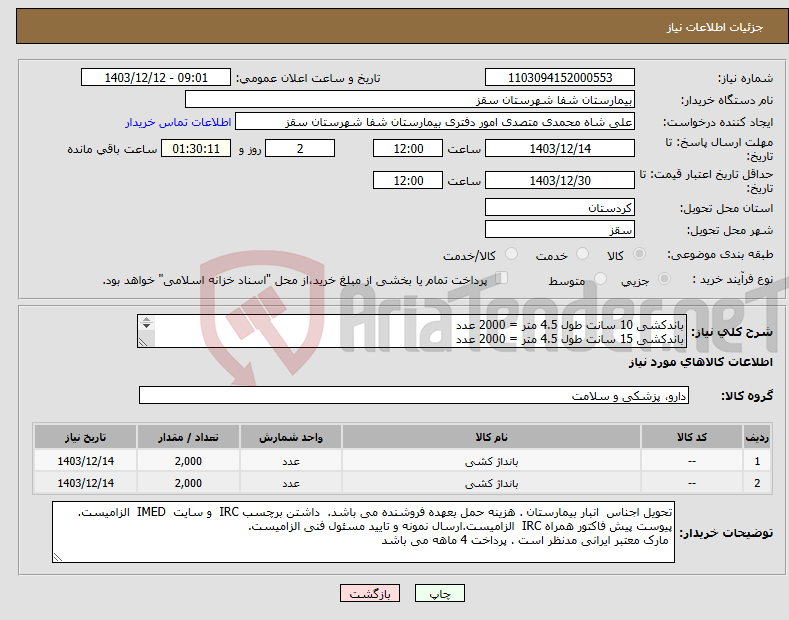The width and height of the screenshot is (789, 620).
Task: Select the خدمت radio button
Action: click(582, 254)
